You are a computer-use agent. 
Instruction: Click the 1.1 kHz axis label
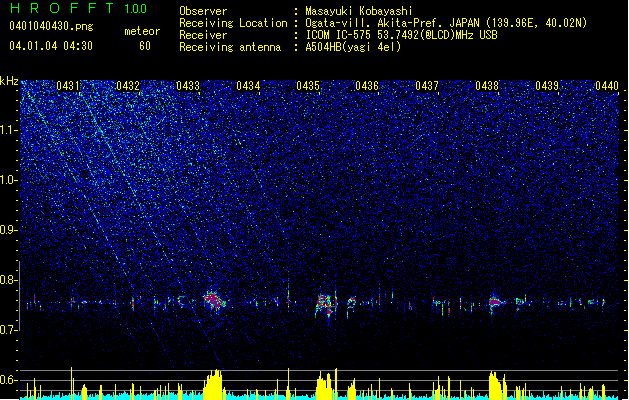point(8,130)
